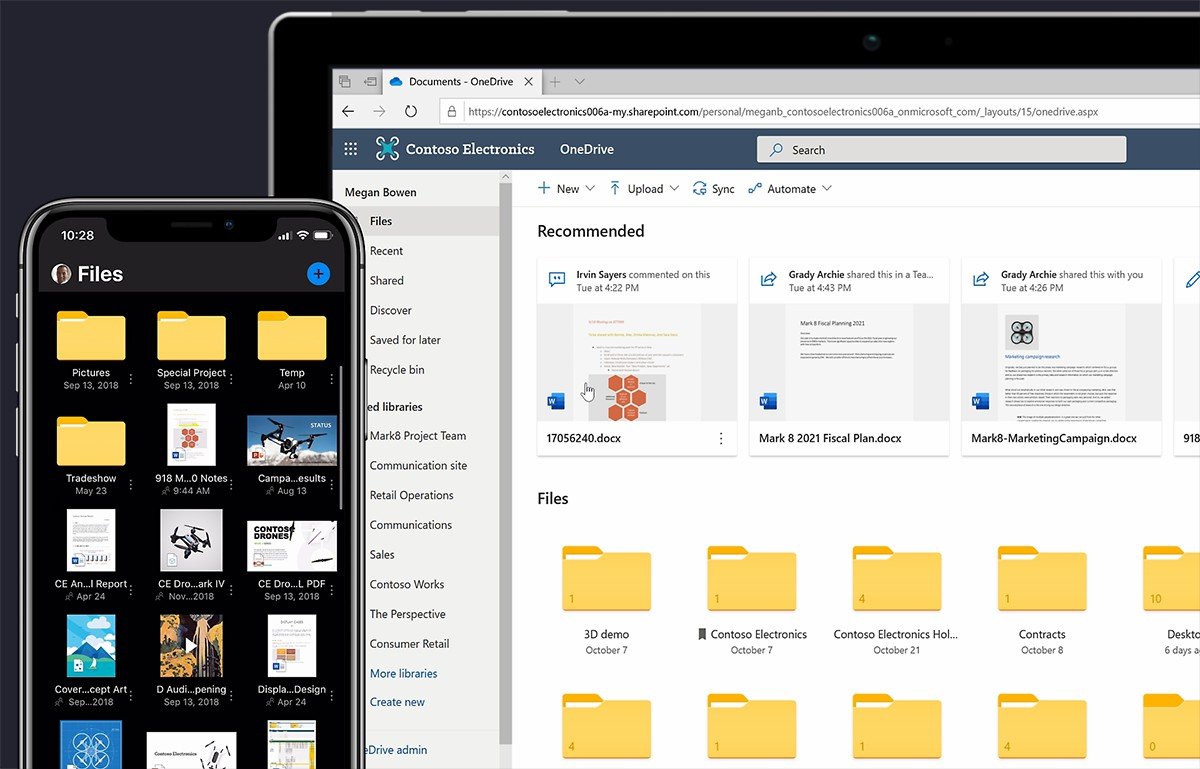The height and width of the screenshot is (769, 1200).
Task: Open more options for 17056240.docx
Action: coord(721,438)
